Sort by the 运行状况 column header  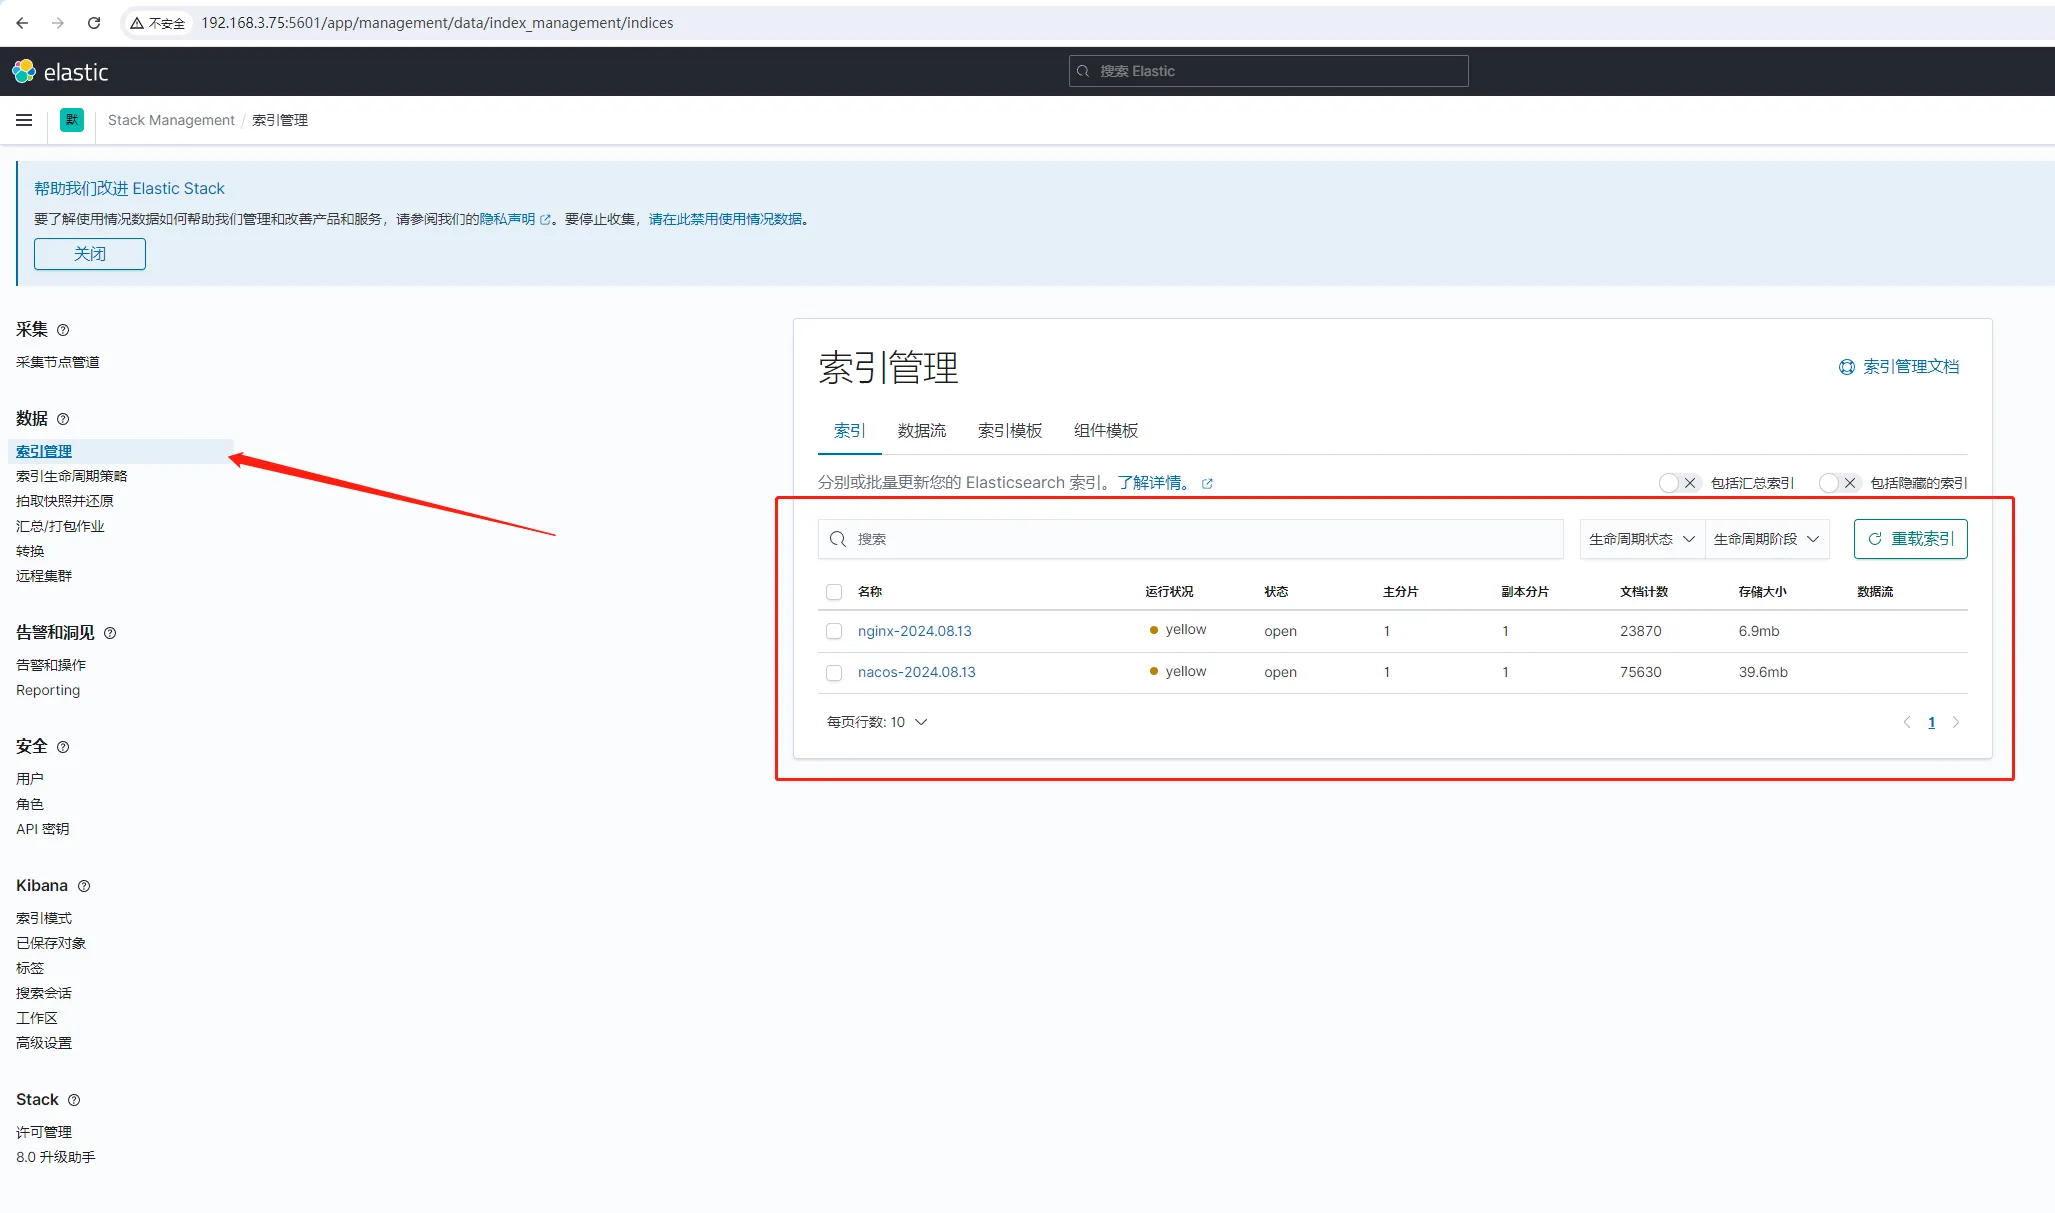[1169, 592]
